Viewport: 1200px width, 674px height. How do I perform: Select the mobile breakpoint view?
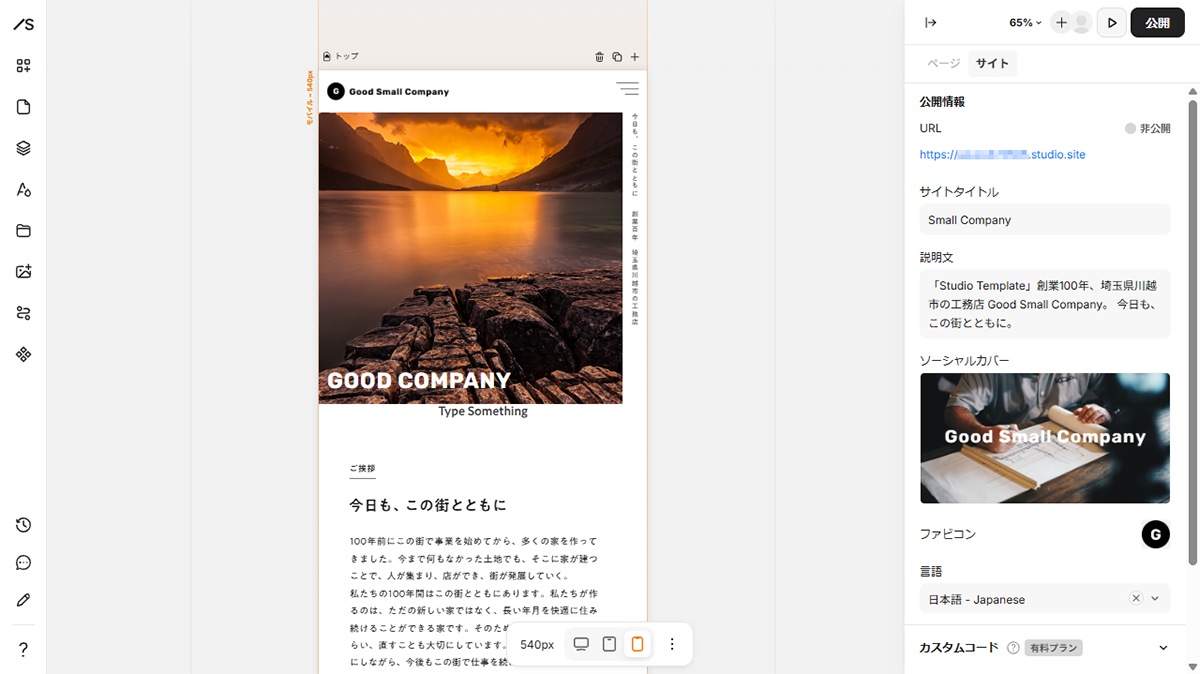(x=637, y=644)
